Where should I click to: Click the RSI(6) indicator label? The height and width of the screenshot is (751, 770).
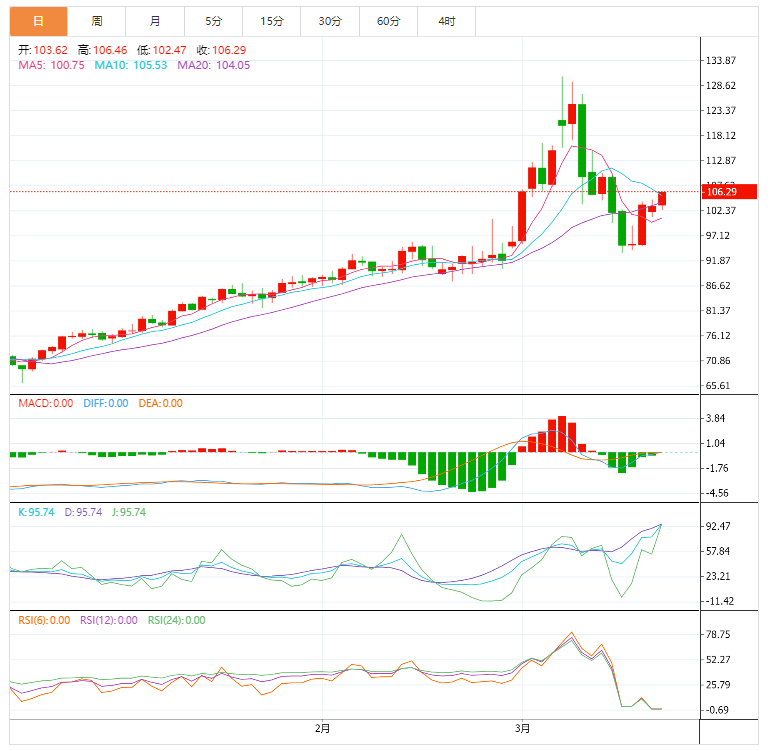pos(44,620)
